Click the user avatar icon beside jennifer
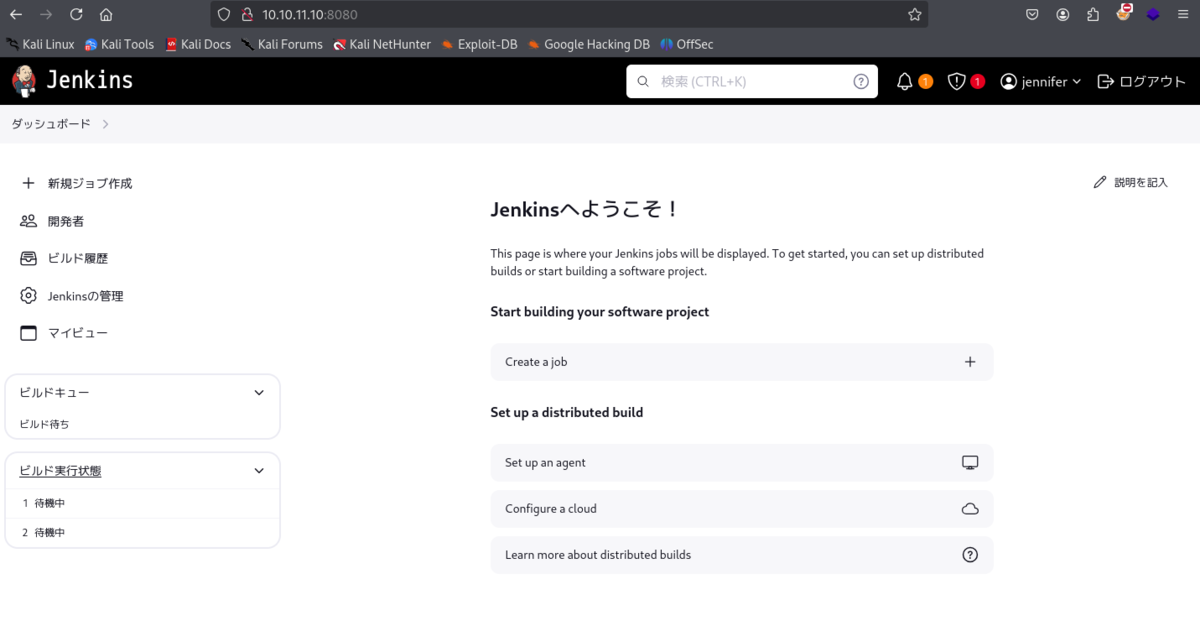 click(1009, 82)
